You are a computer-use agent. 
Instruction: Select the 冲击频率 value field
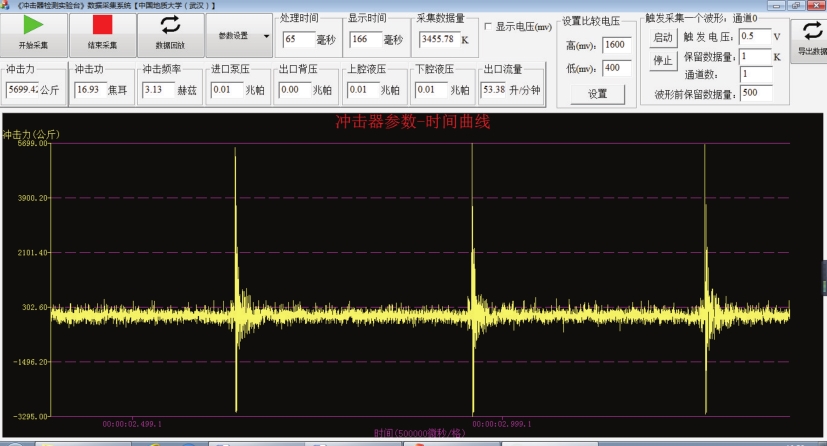[158, 90]
